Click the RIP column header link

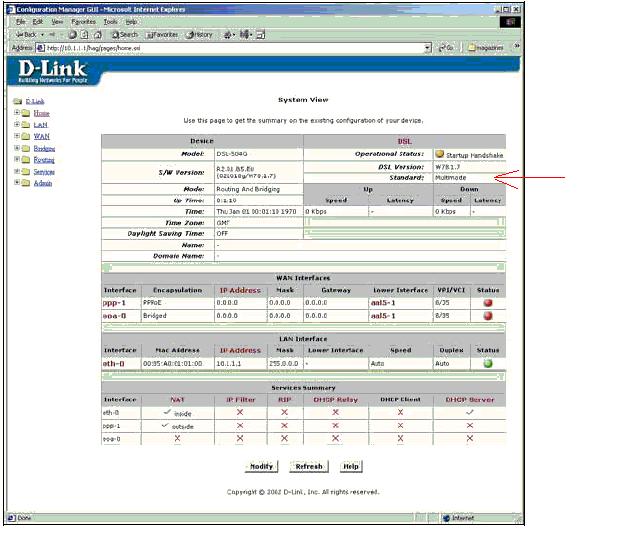tap(285, 400)
